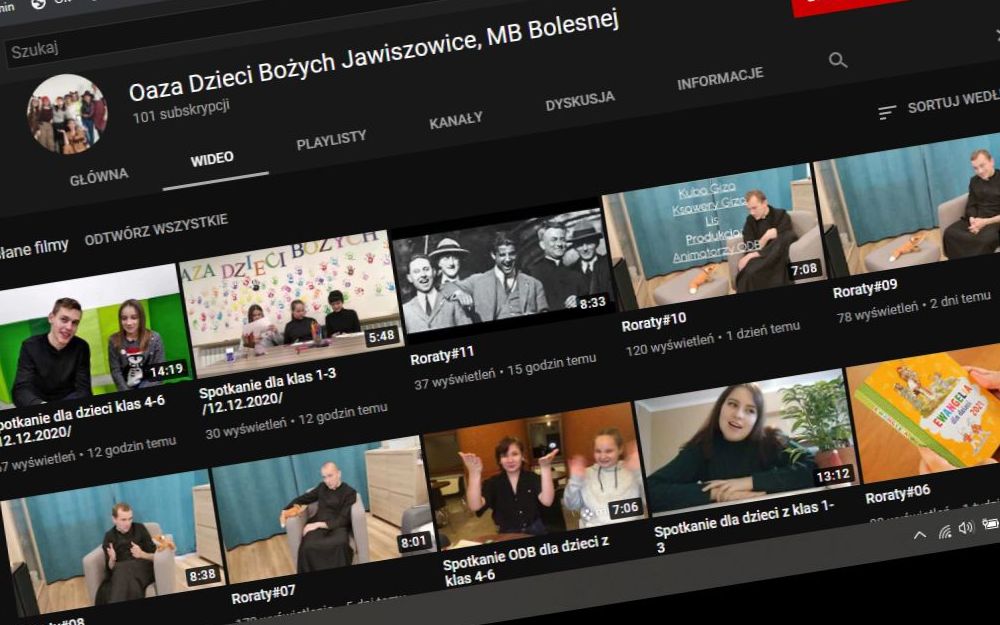Click the battery status tray icon
The width and height of the screenshot is (1000, 625).
pos(990,523)
